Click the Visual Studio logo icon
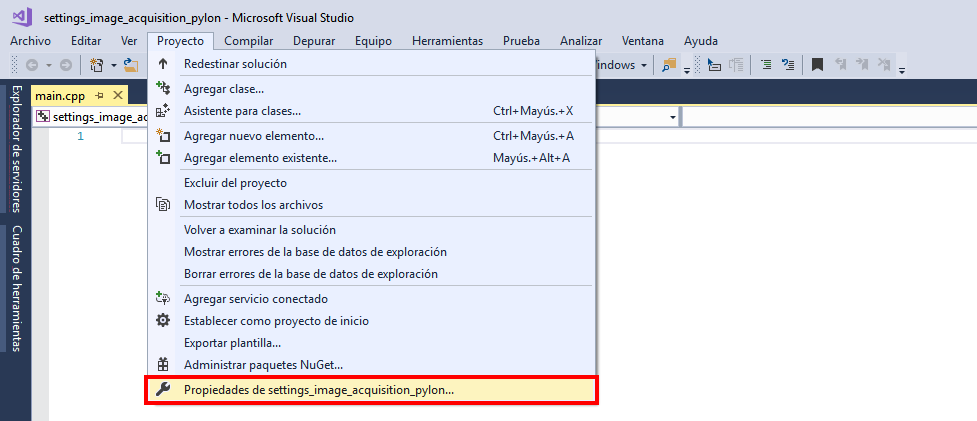 point(22,17)
